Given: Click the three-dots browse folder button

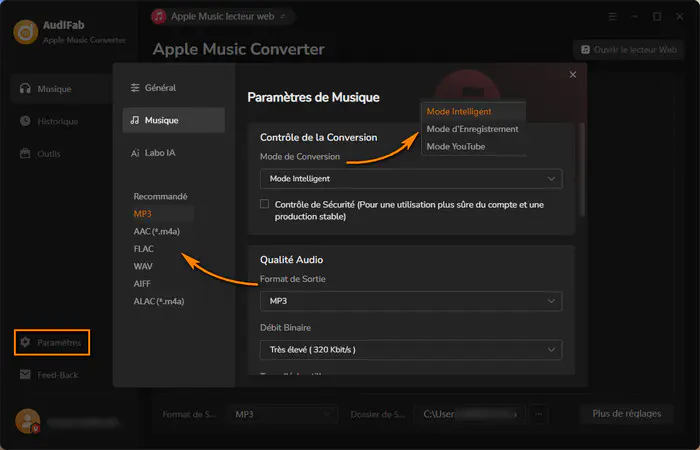Looking at the screenshot, I should pyautogui.click(x=539, y=414).
